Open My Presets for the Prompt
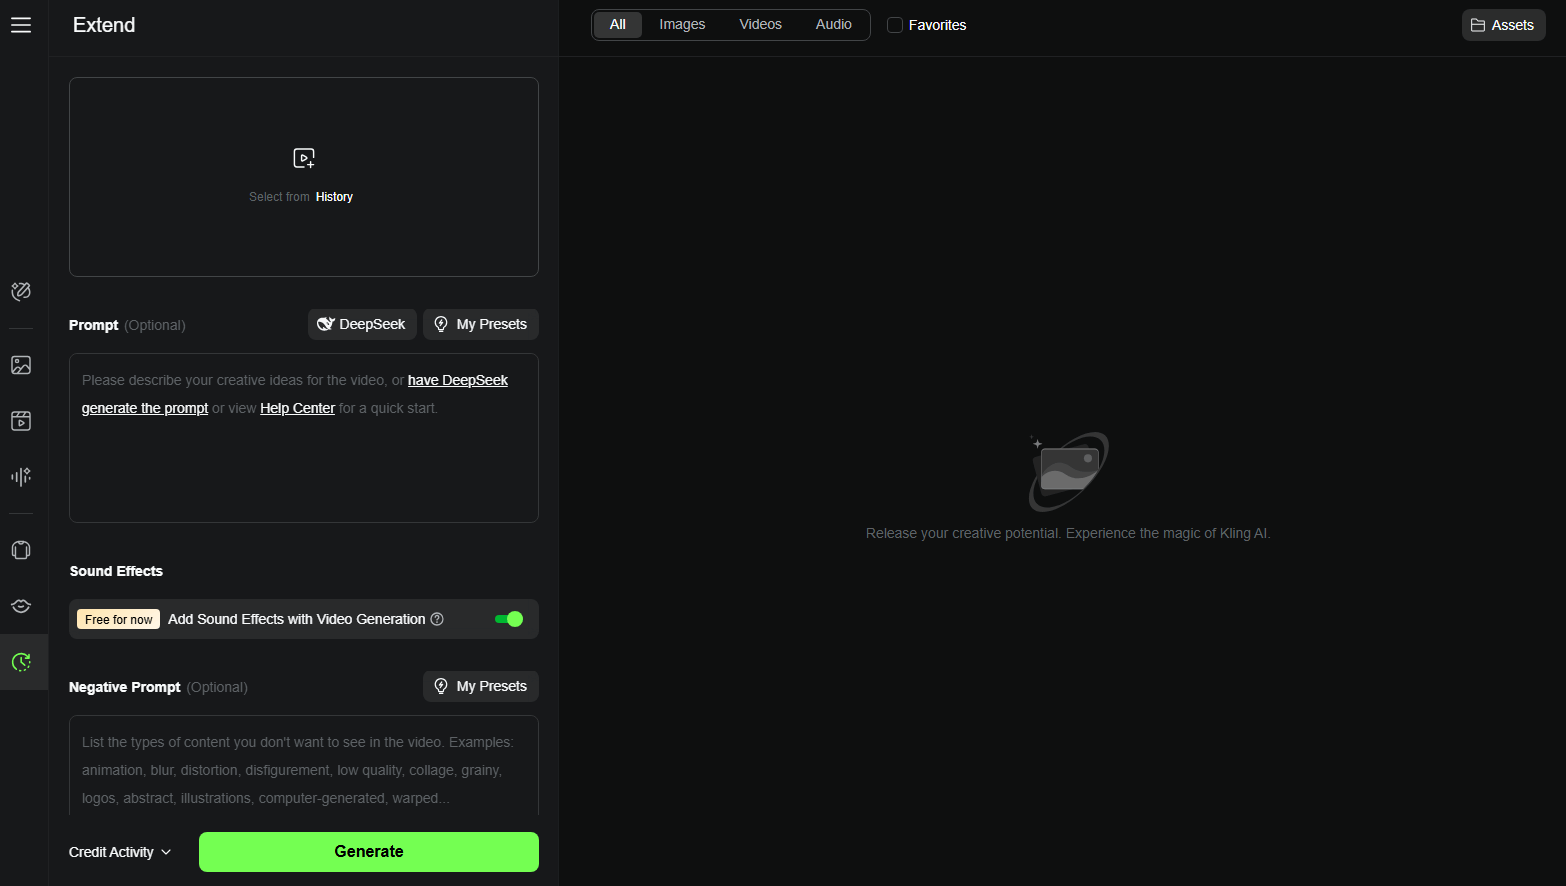The height and width of the screenshot is (886, 1566). pyautogui.click(x=481, y=324)
